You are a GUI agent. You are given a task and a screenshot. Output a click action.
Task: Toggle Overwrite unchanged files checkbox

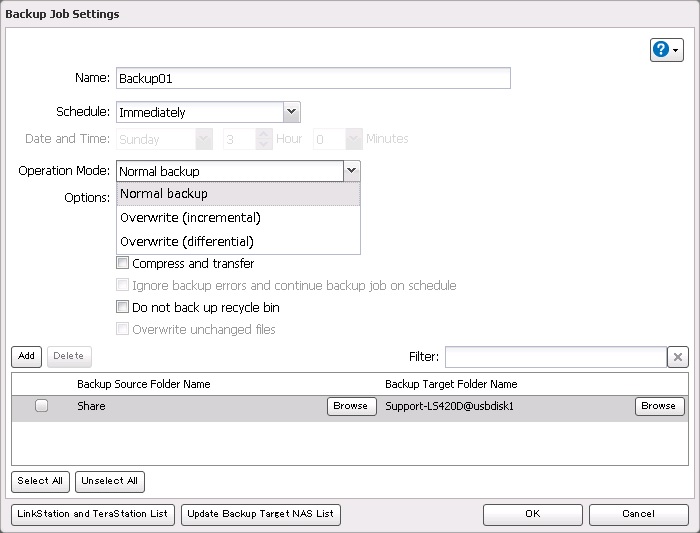pyautogui.click(x=122, y=329)
